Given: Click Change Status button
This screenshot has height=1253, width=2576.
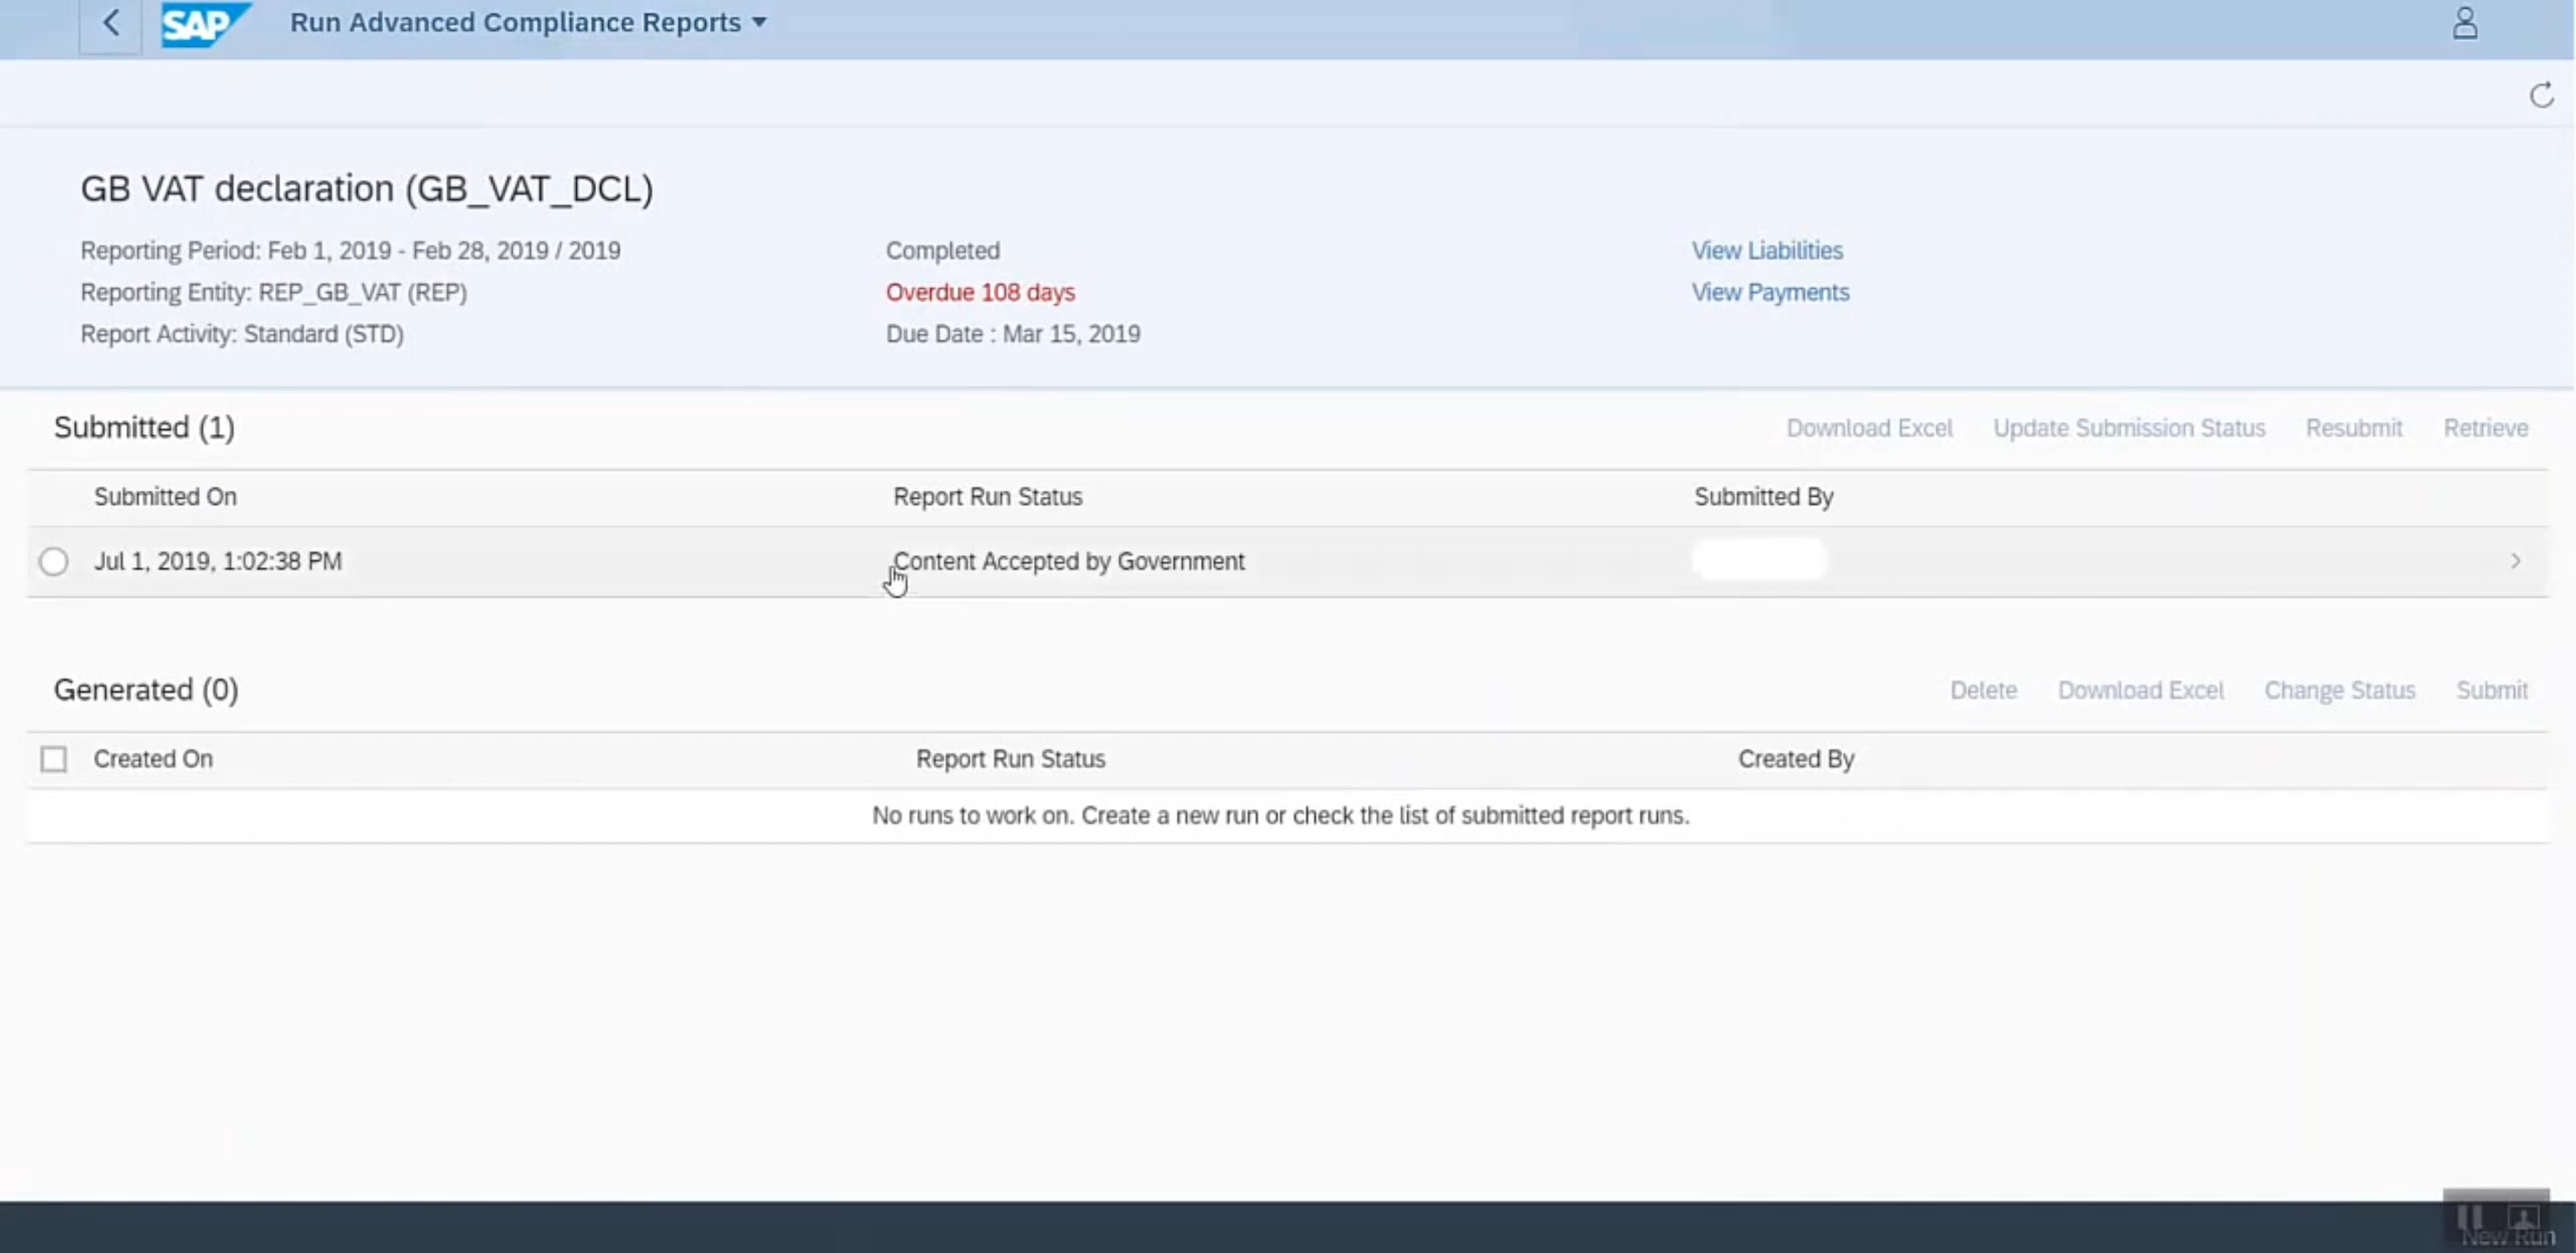Looking at the screenshot, I should tap(2339, 691).
